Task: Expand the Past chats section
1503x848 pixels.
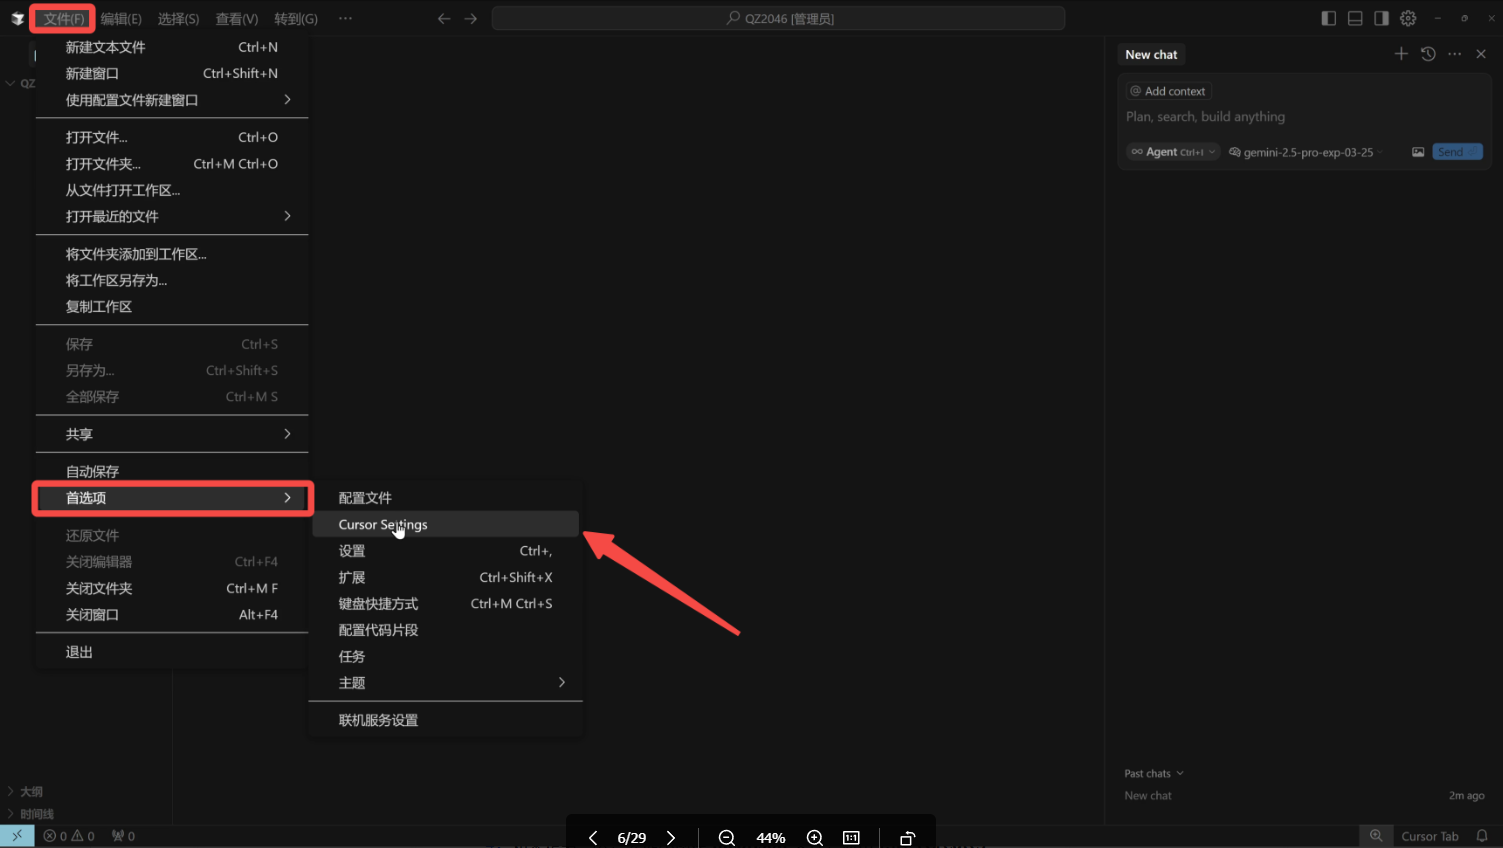Action: coord(1153,773)
